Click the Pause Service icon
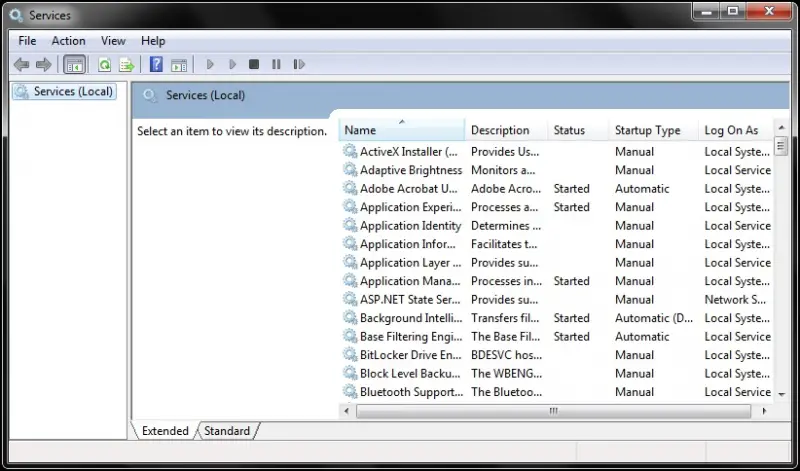 click(x=276, y=64)
